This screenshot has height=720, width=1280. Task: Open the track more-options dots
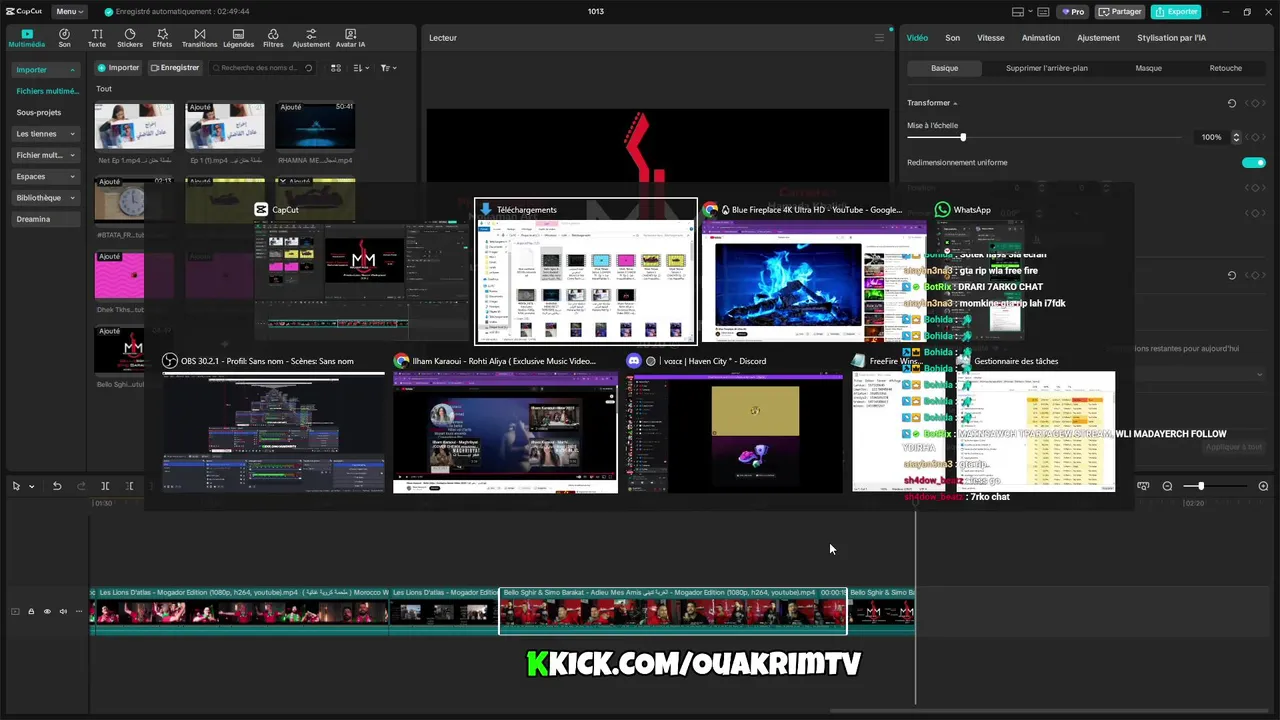pos(79,611)
